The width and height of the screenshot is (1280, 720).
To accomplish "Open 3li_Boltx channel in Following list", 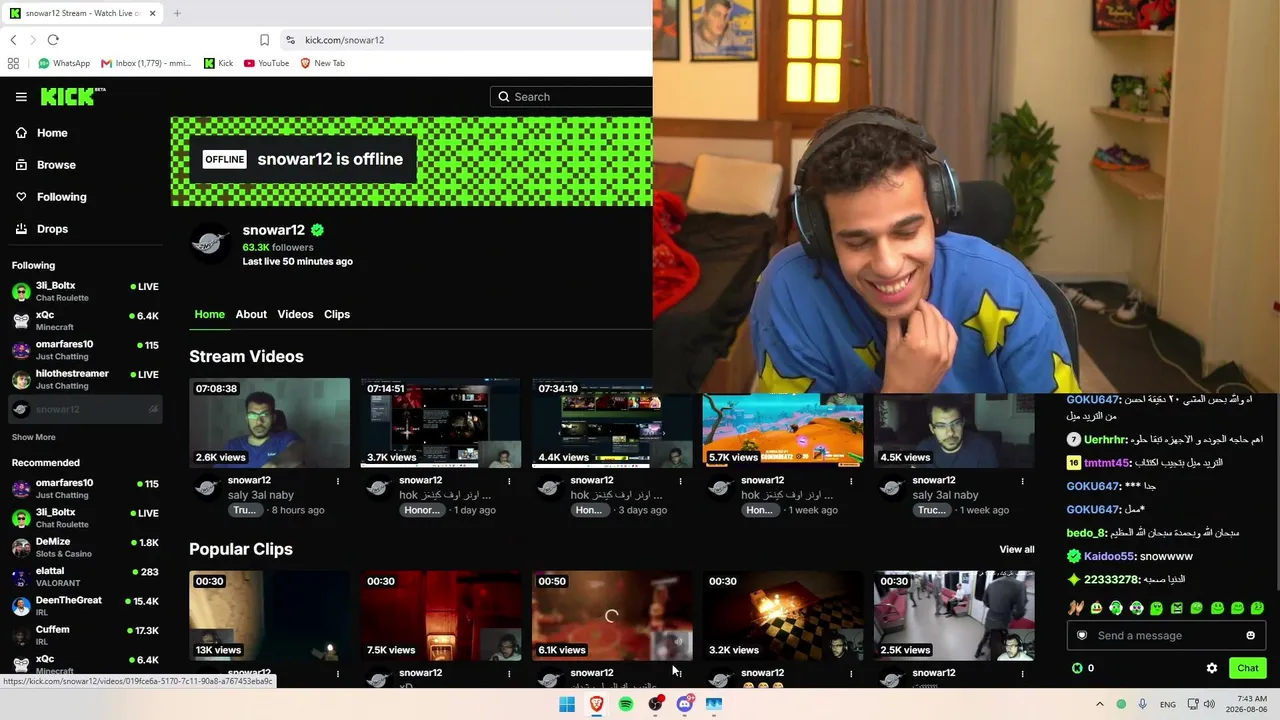I will click(x=85, y=291).
